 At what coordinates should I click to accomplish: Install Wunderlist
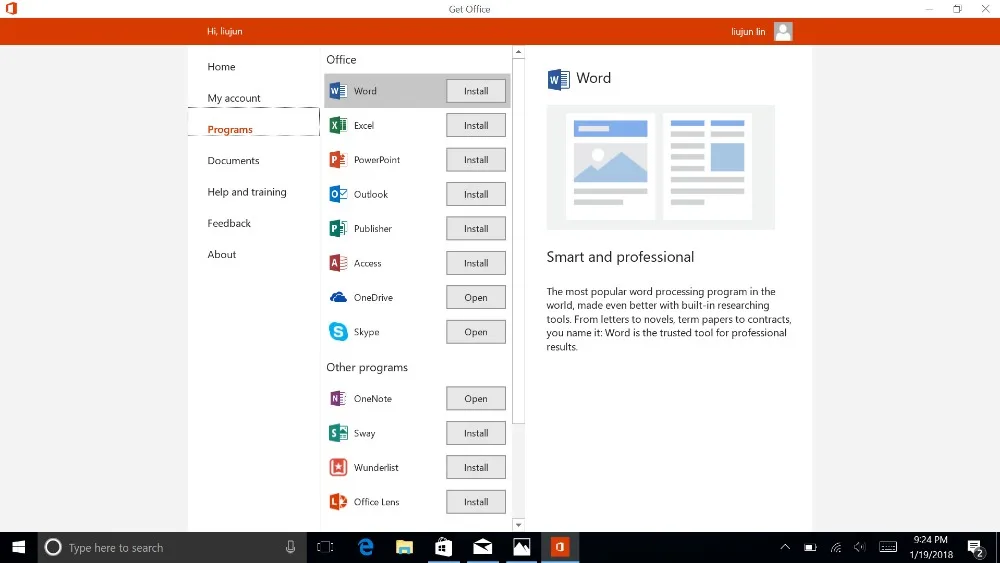click(x=476, y=467)
